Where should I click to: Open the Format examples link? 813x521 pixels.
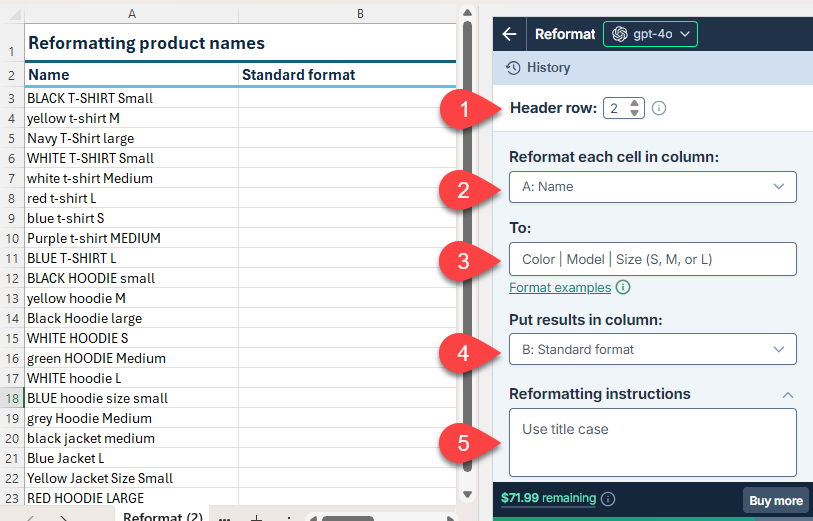[559, 288]
